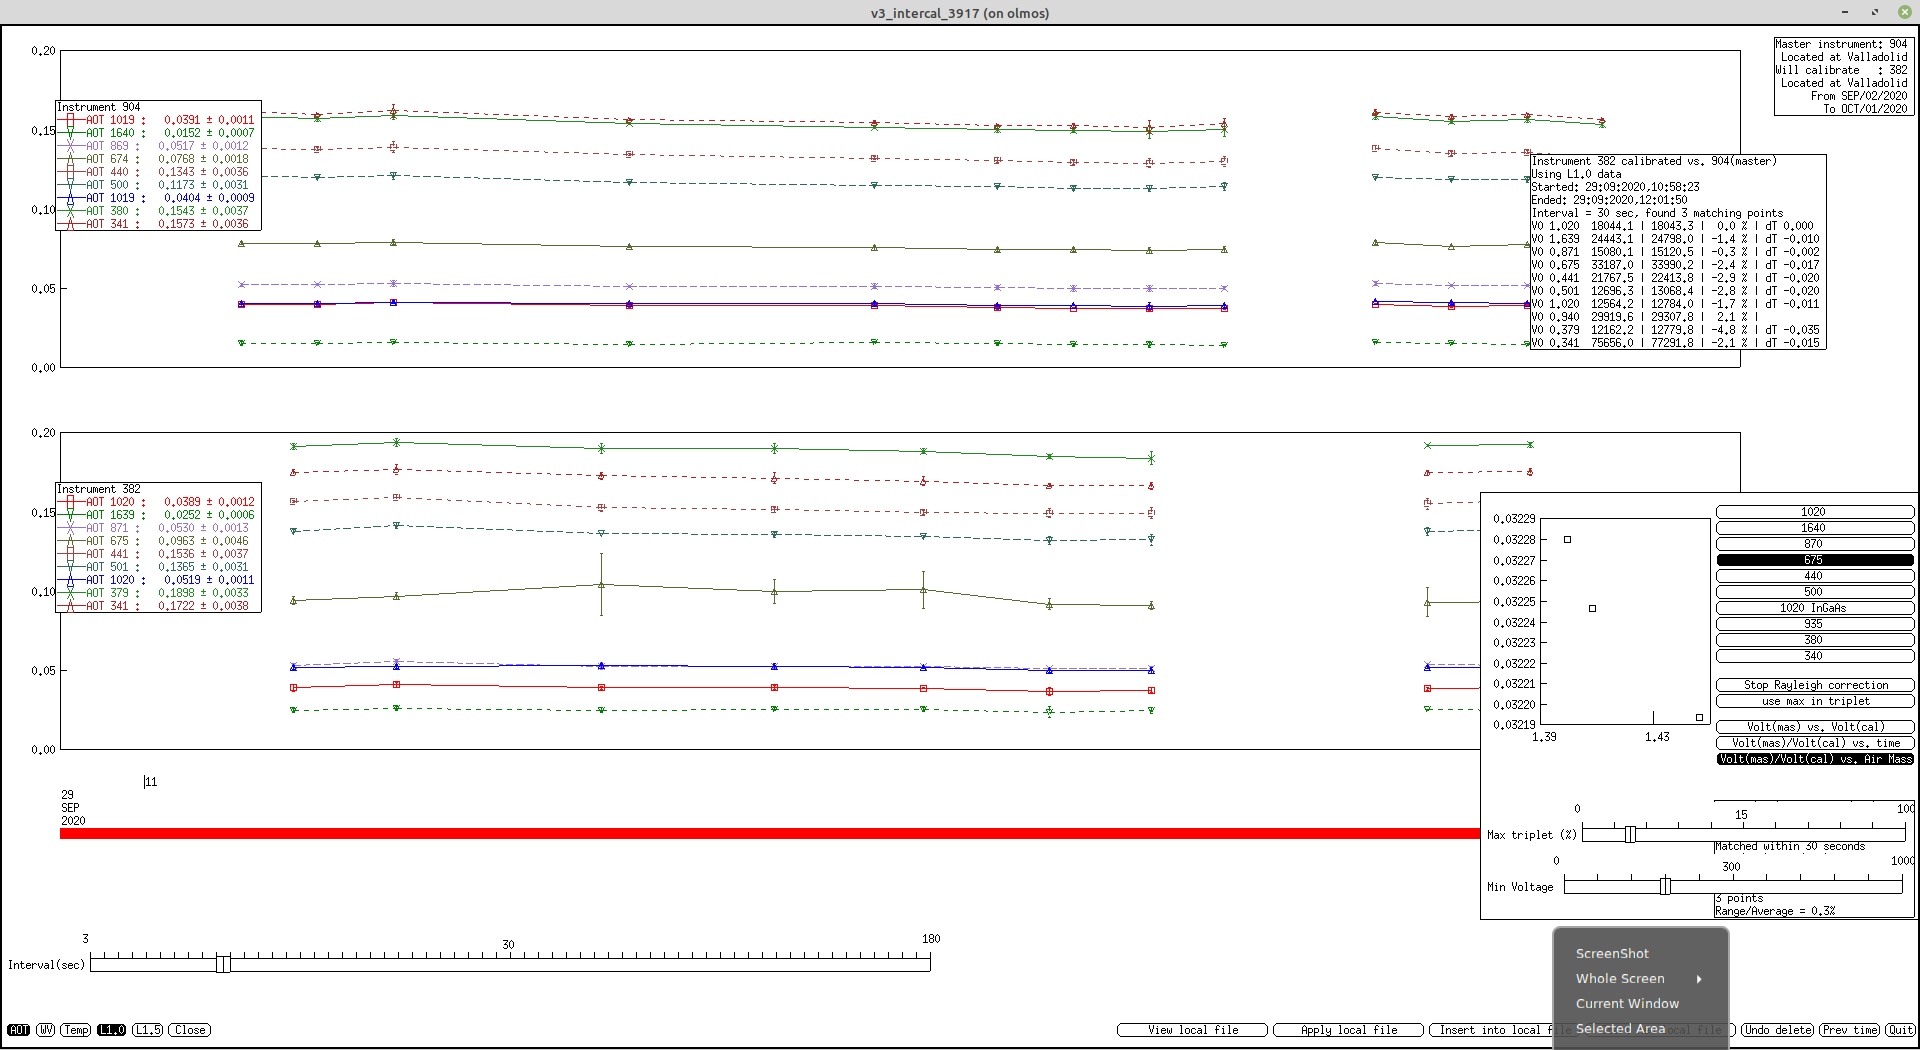
Task: Select the highlighted 675 channel
Action: 1815,560
